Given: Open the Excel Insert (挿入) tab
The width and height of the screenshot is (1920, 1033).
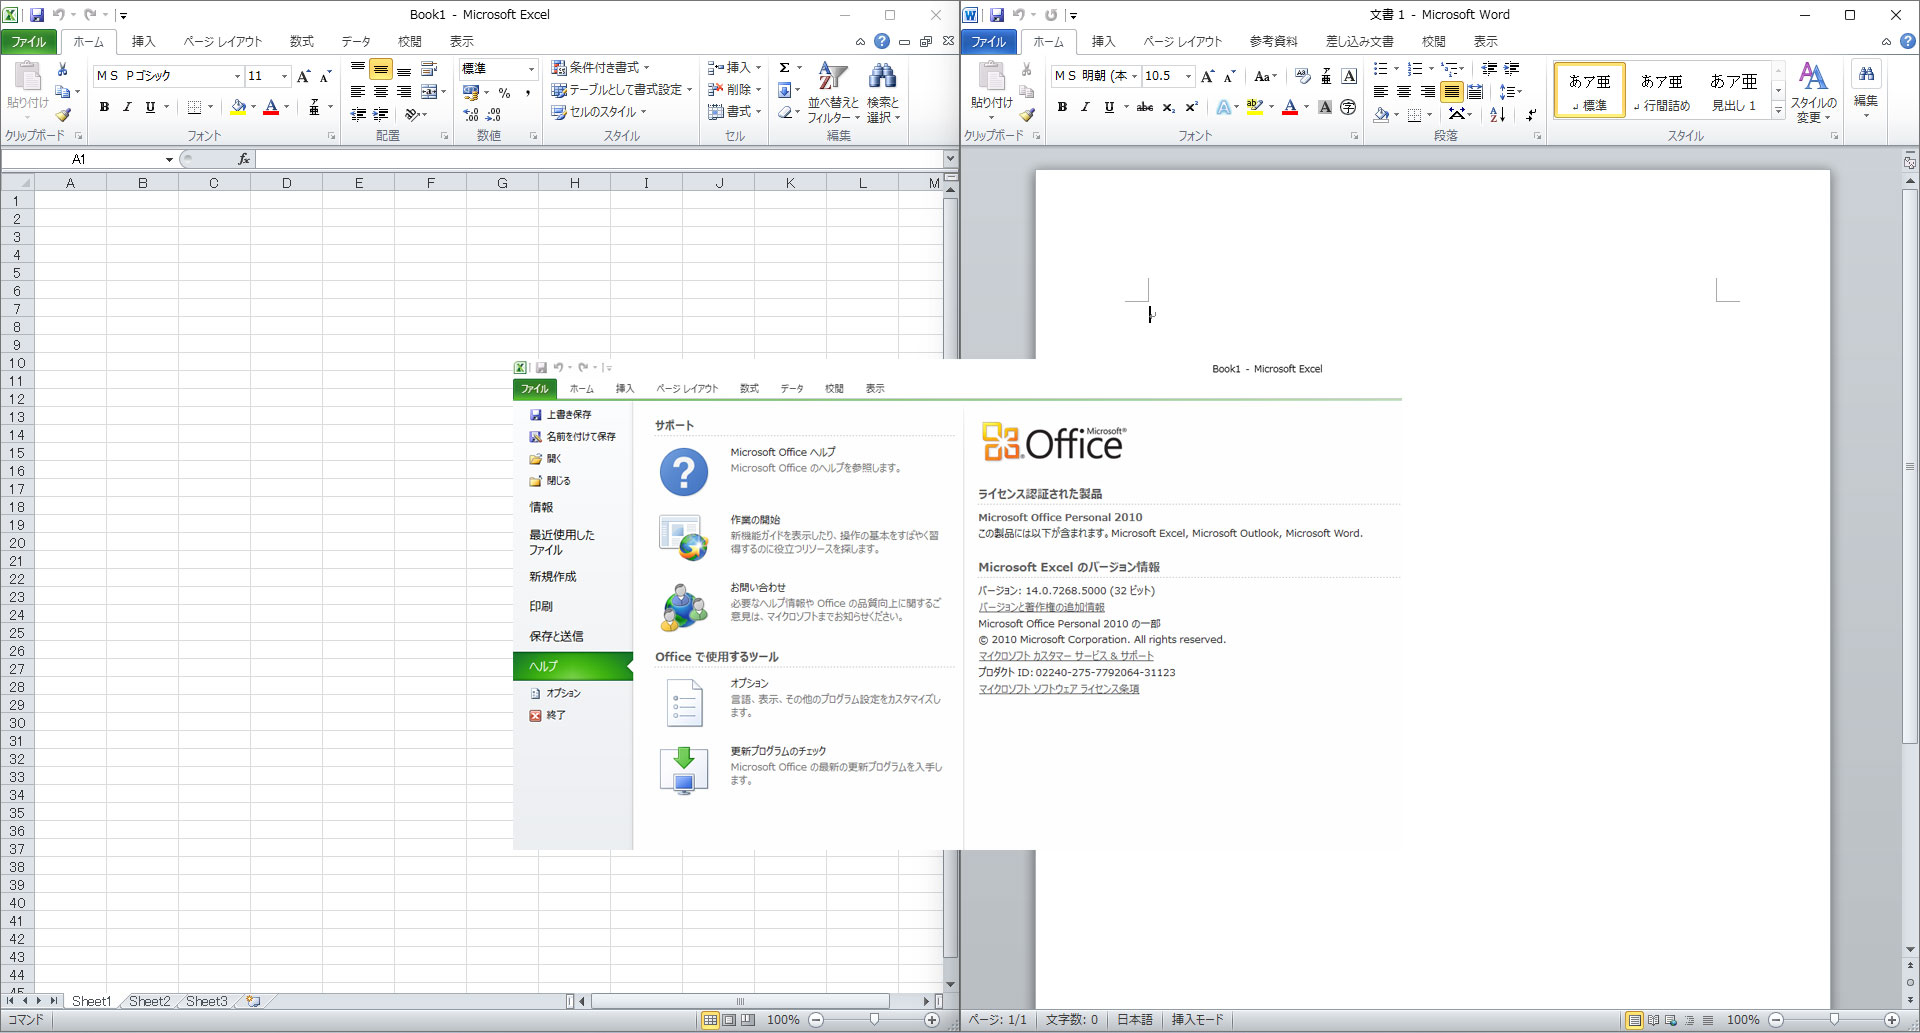Looking at the screenshot, I should point(144,41).
